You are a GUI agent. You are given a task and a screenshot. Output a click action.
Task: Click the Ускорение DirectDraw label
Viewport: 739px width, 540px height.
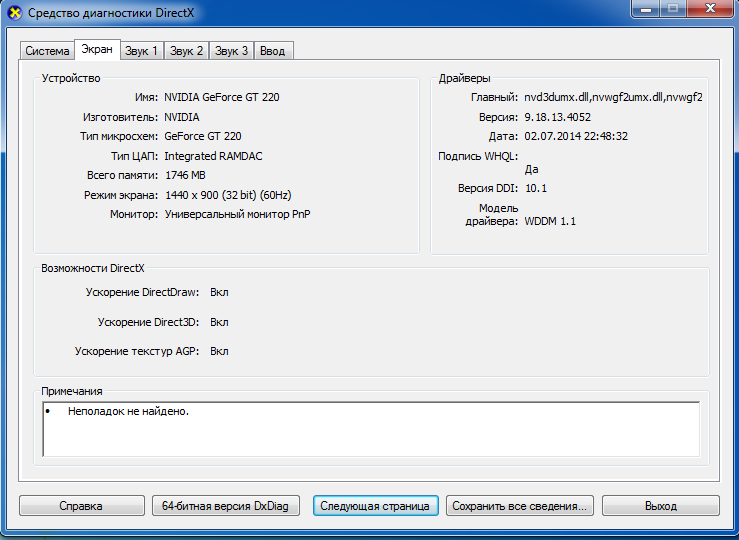click(142, 292)
